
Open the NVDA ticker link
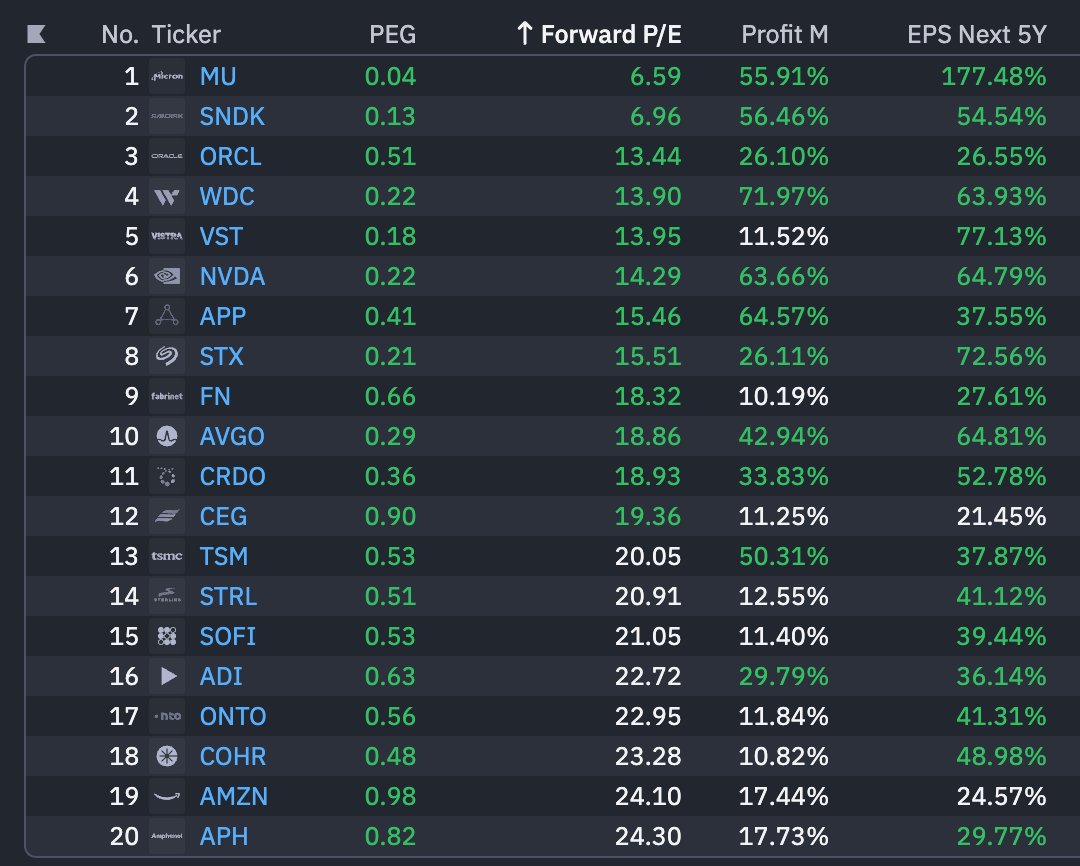232,276
